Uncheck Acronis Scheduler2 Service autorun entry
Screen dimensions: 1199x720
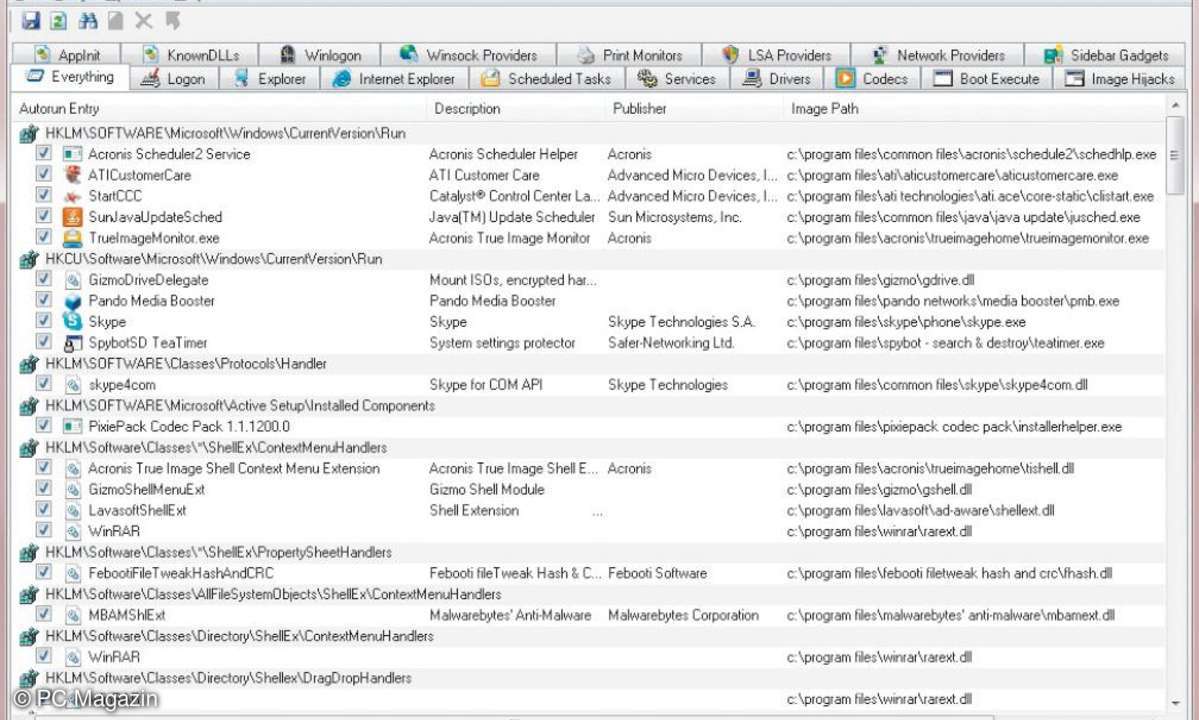click(44, 153)
